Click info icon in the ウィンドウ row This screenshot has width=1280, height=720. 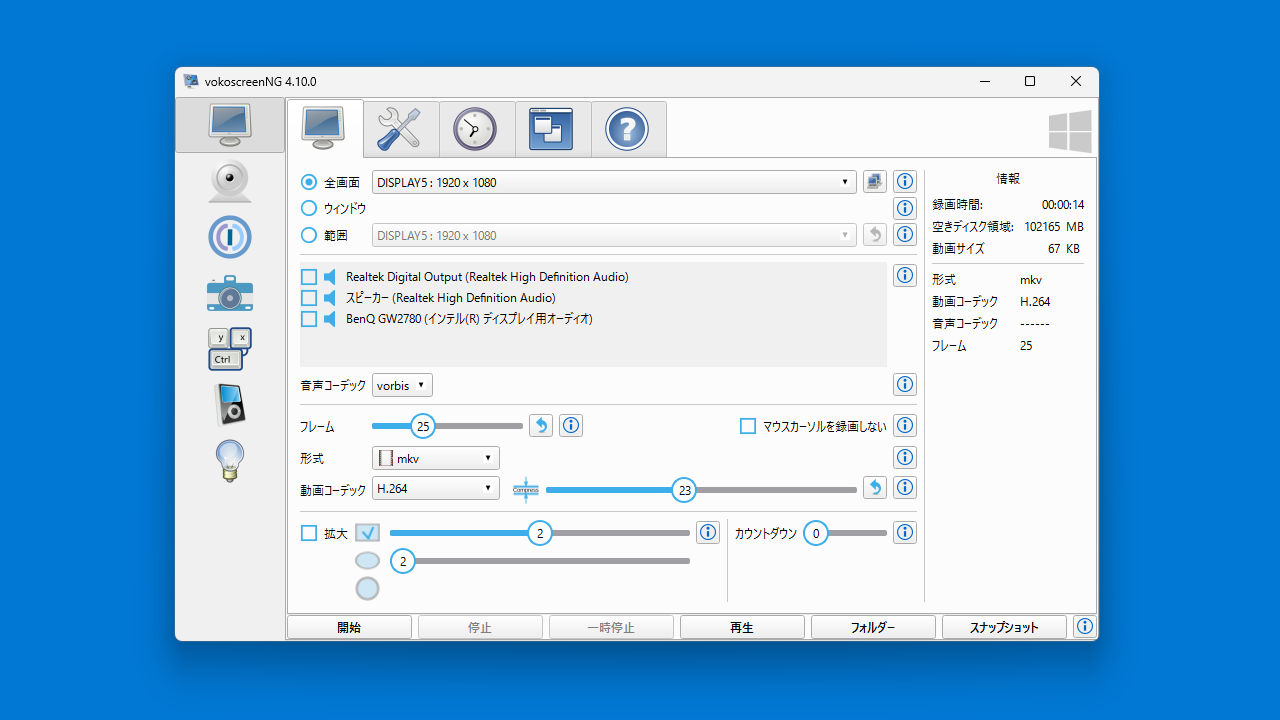905,208
